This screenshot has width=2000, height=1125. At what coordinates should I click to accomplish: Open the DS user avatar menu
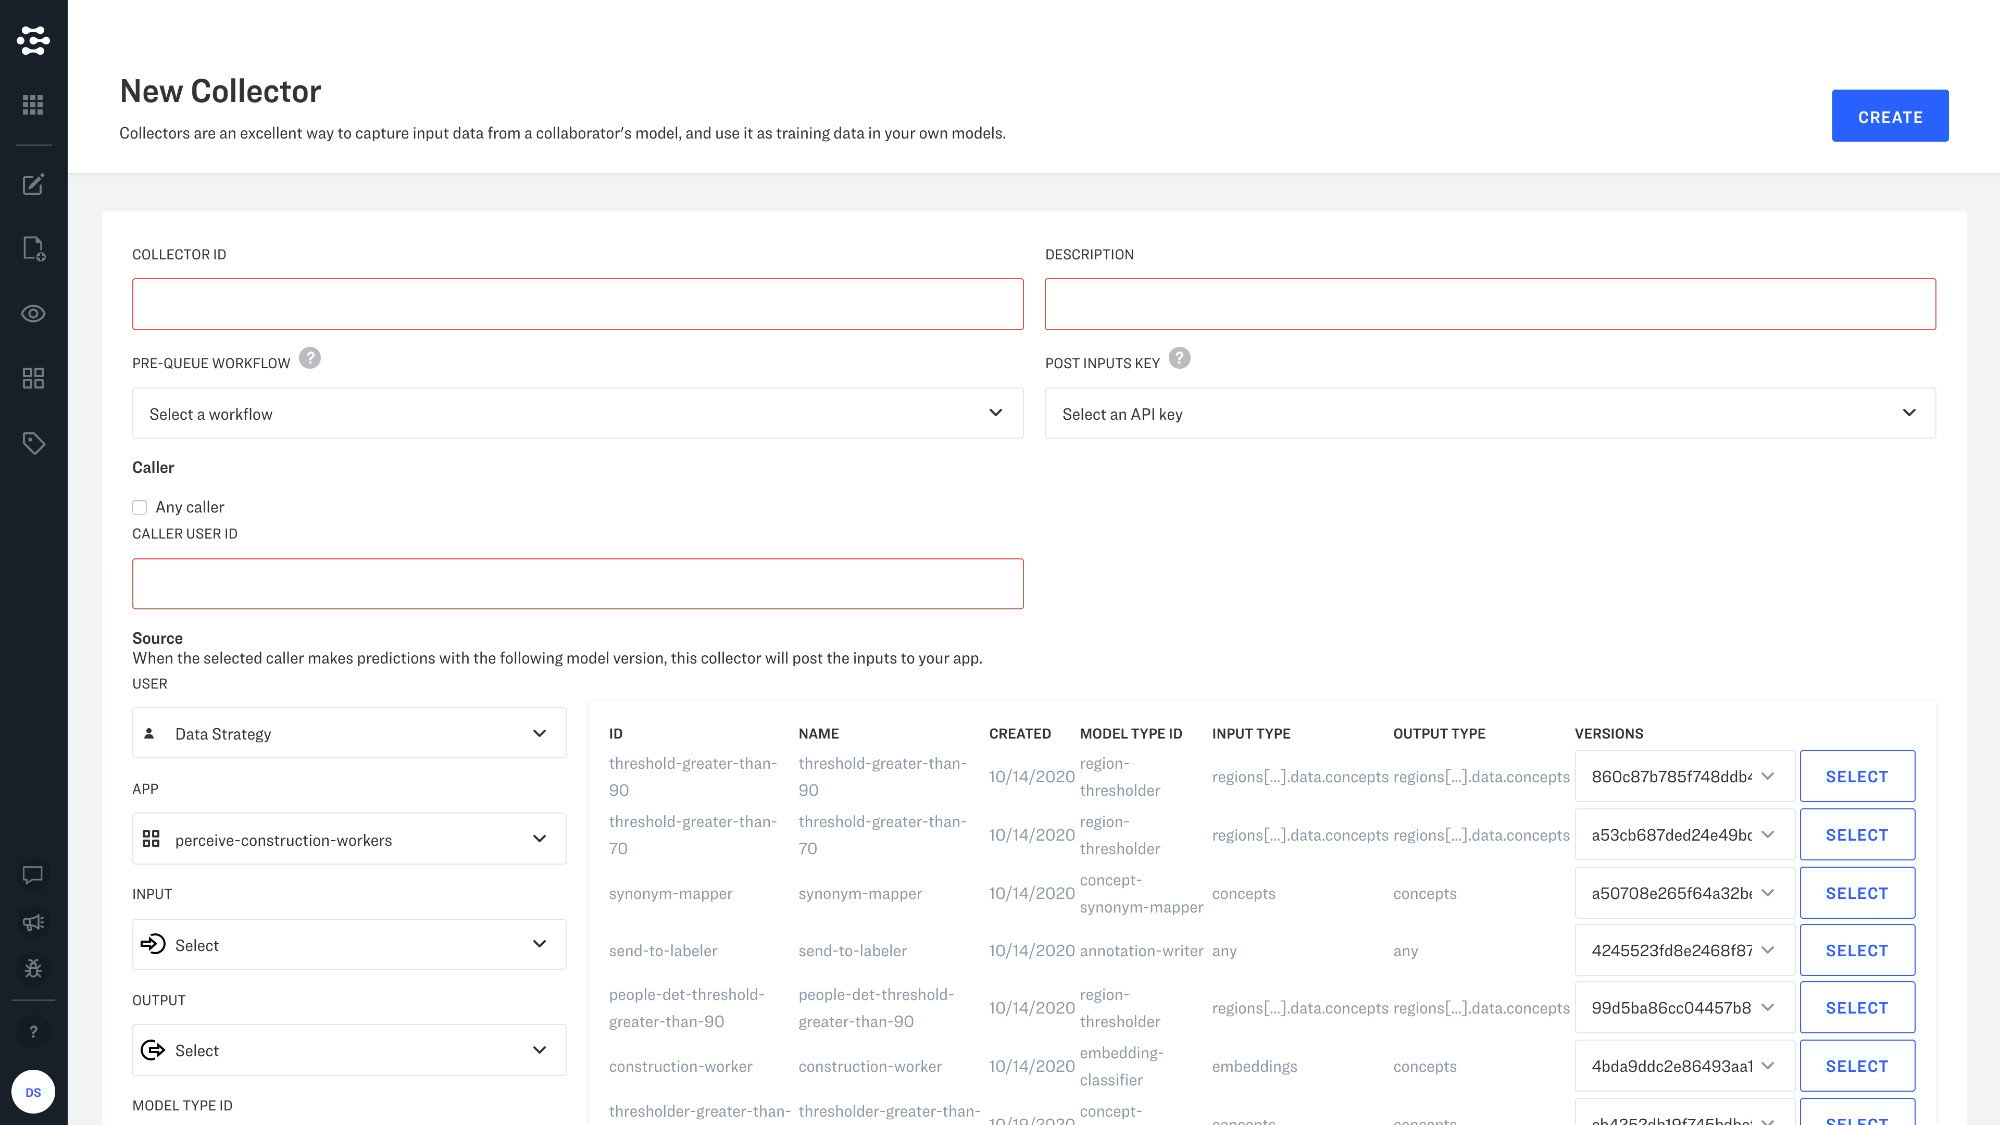(x=33, y=1092)
